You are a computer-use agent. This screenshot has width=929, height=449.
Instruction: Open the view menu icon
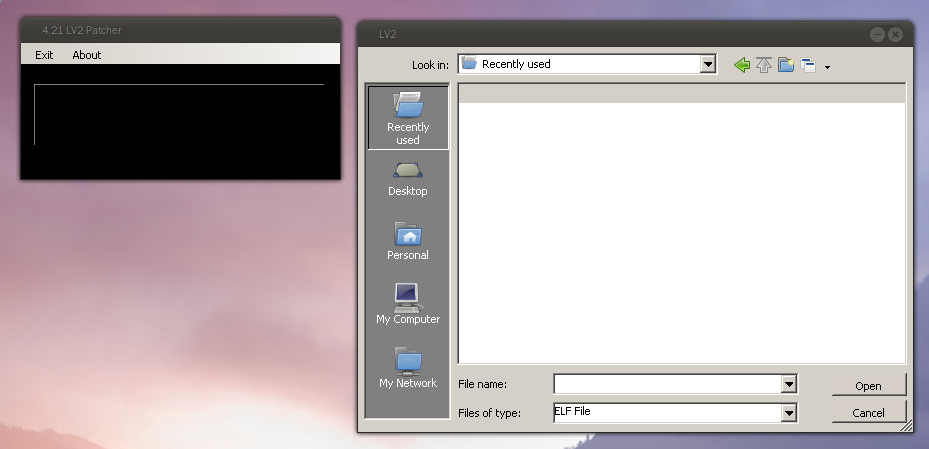(x=808, y=65)
